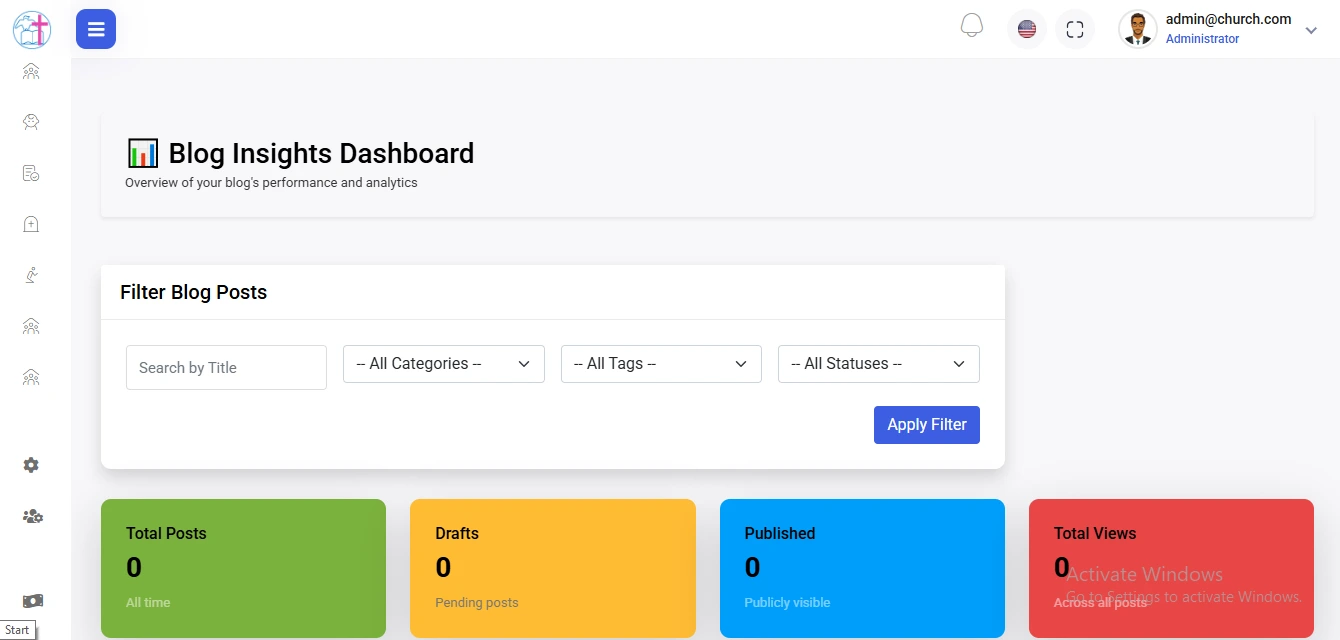Open the child face sidebar icon
Image resolution: width=1340 pixels, height=640 pixels.
point(31,122)
